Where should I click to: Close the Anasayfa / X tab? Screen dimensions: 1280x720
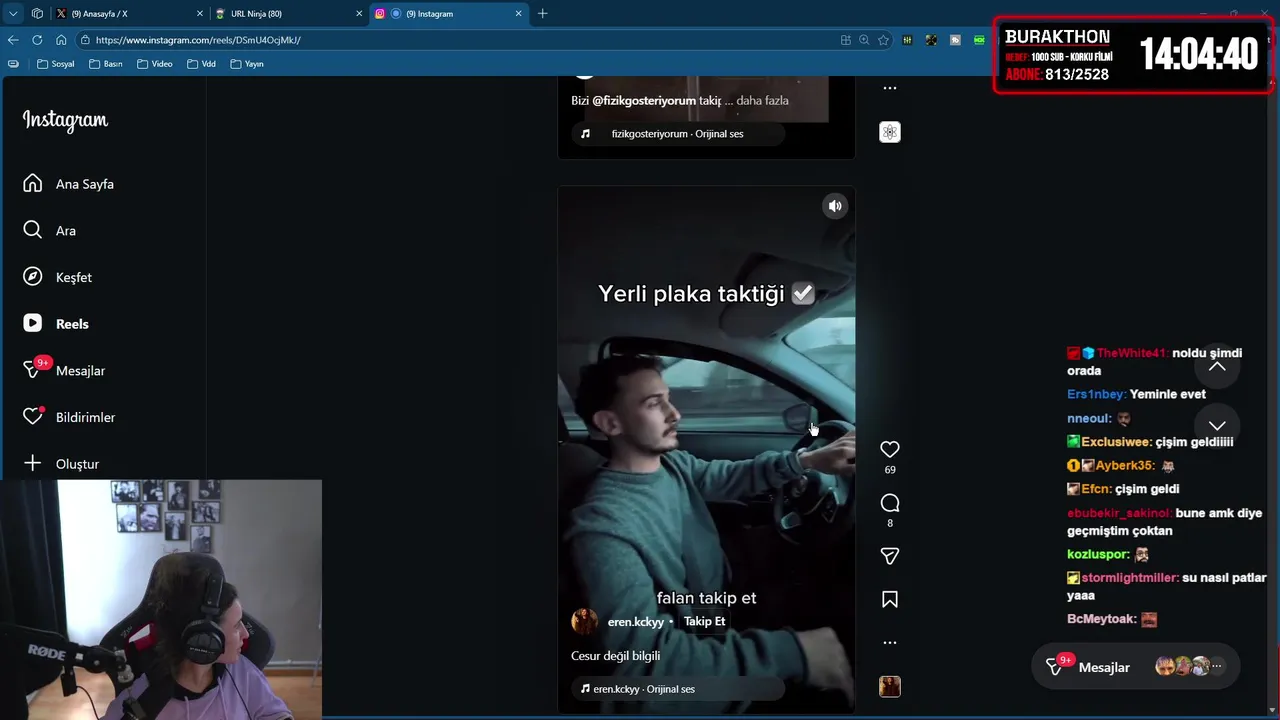point(199,13)
